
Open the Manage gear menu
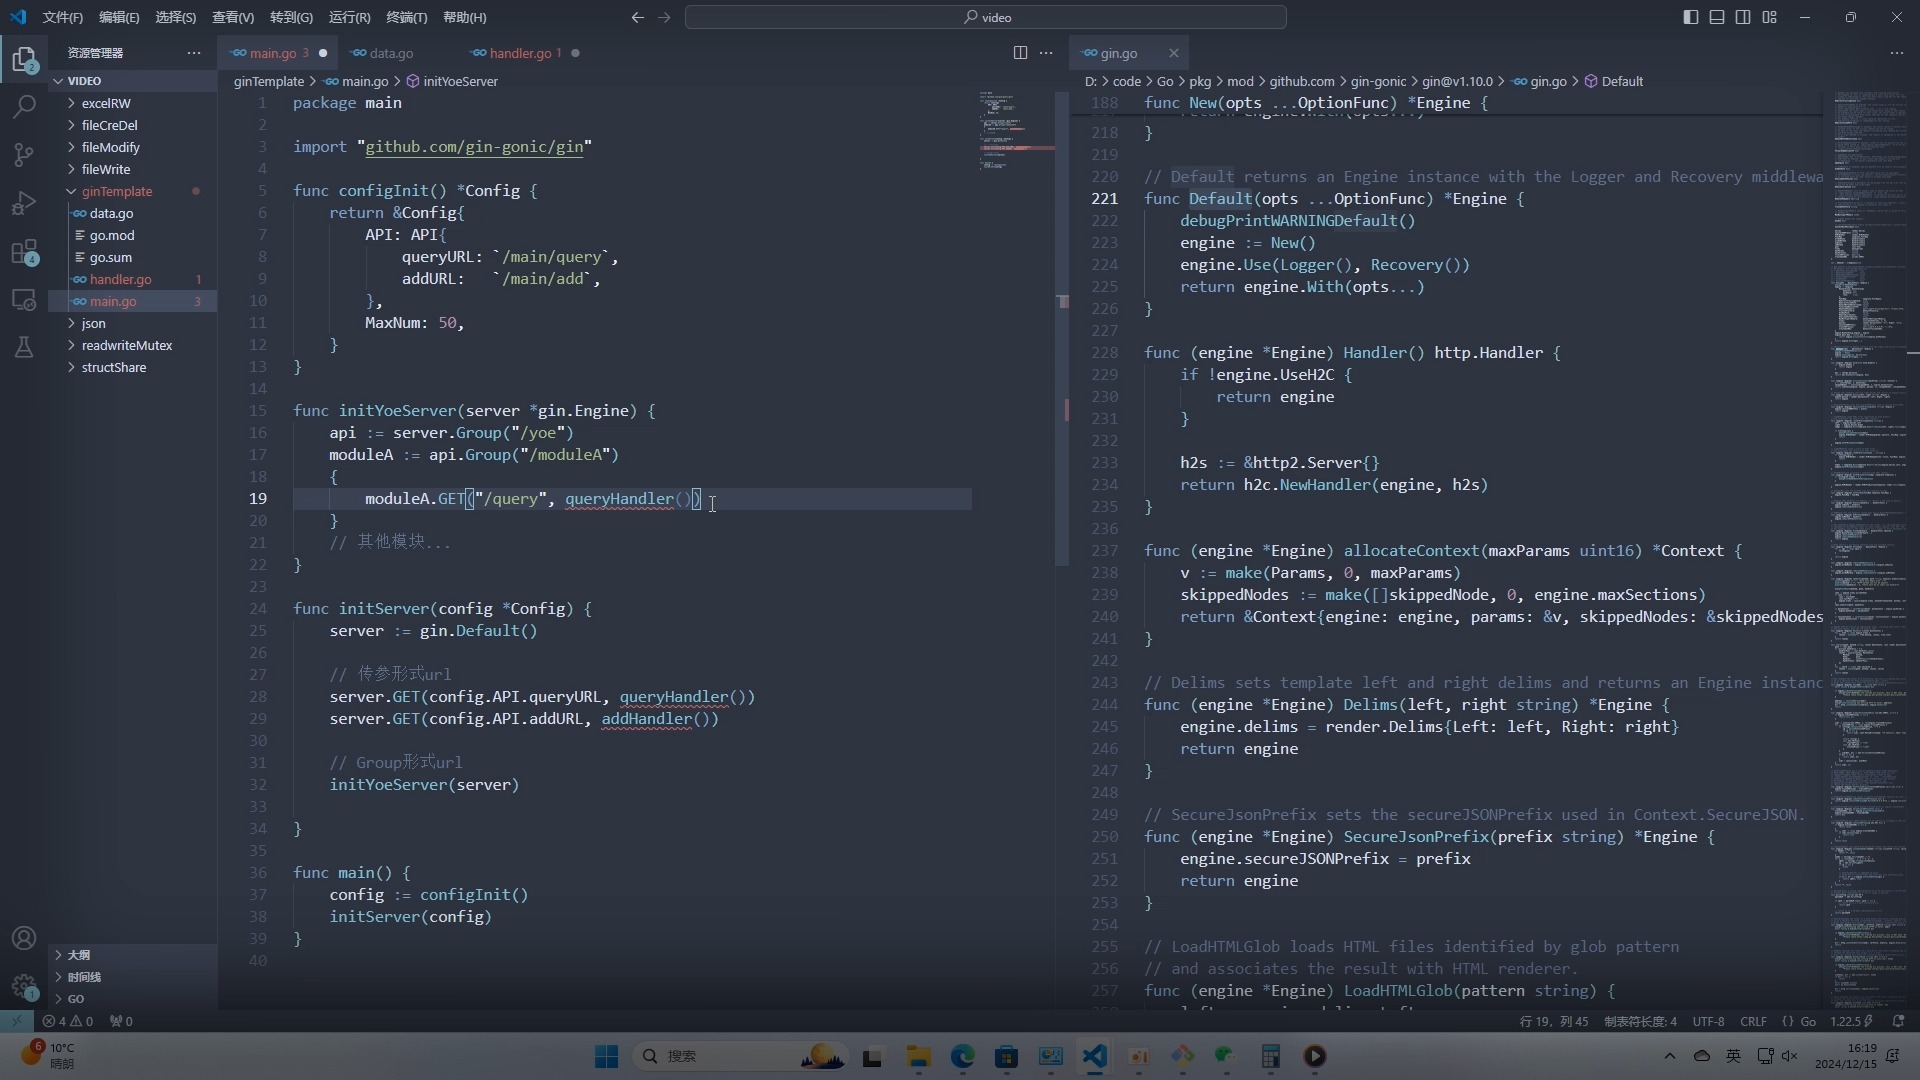tap(24, 986)
